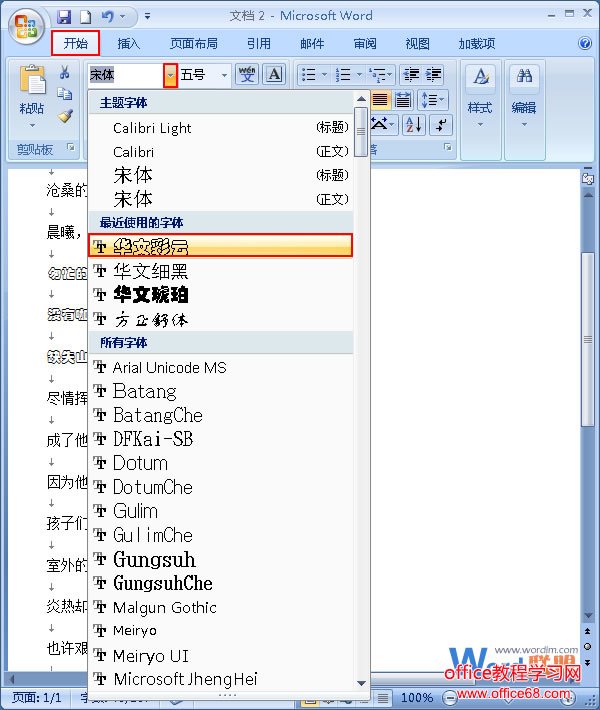600x710 pixels.
Task: Toggle justify text alignment
Action: pyautogui.click(x=380, y=100)
